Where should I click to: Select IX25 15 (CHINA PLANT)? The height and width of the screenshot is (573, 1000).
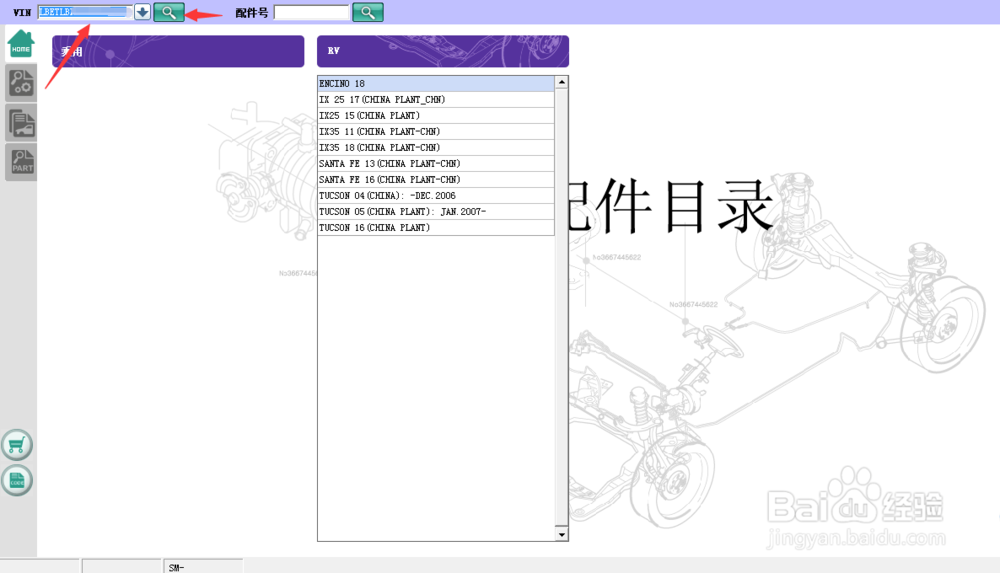click(436, 115)
